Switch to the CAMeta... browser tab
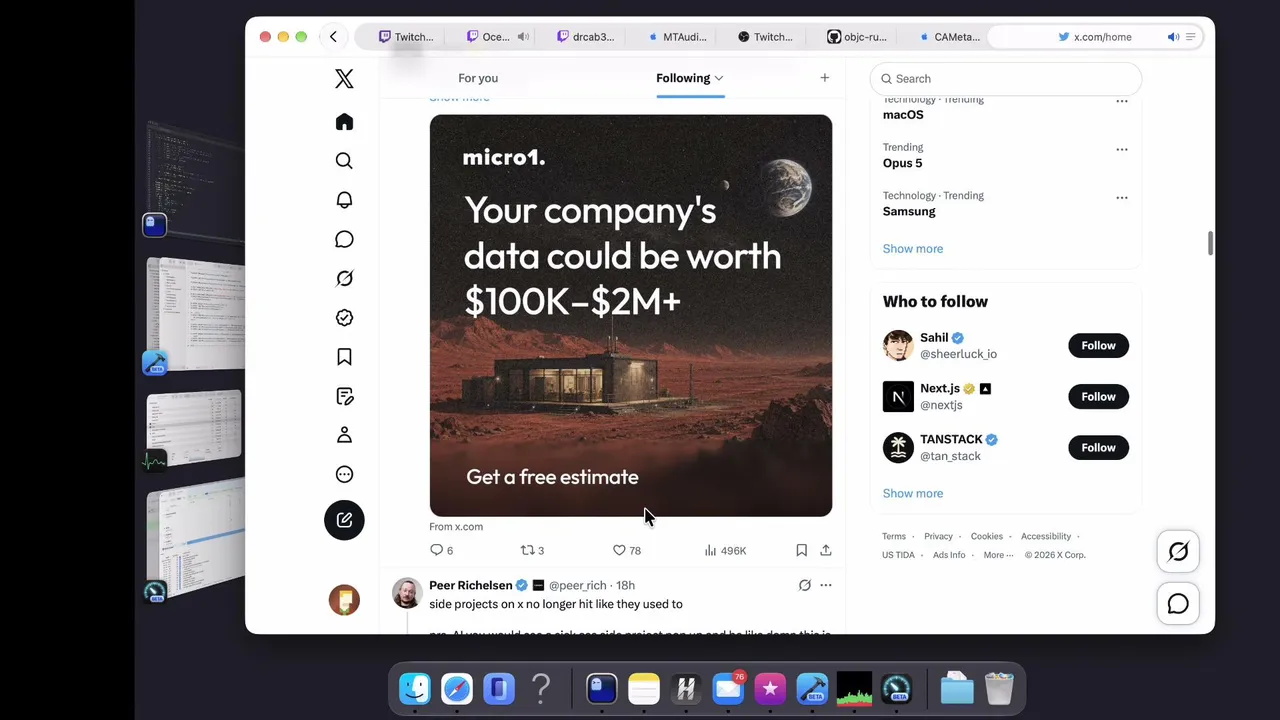 click(x=950, y=37)
